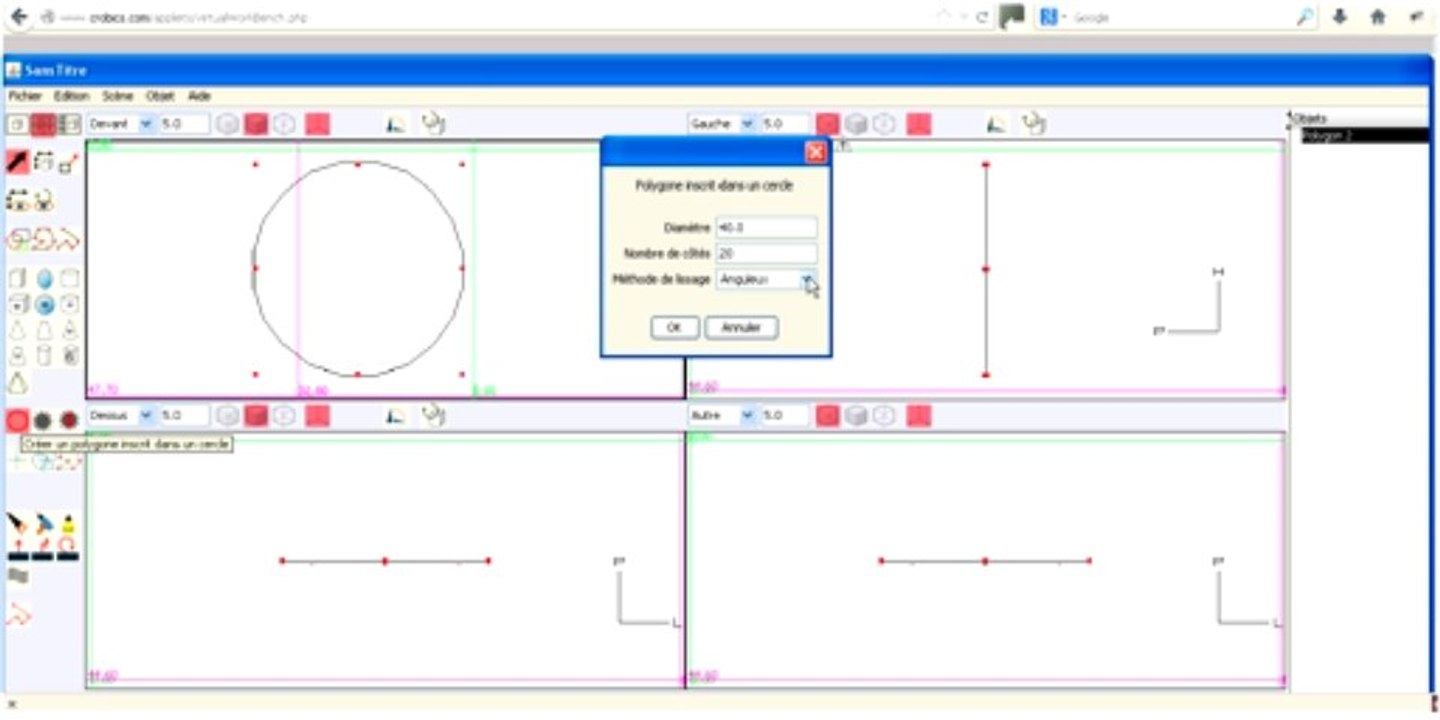The image size is (1440, 720).
Task: Click the Devant viewport 5.0 scale field
Action: [x=184, y=124]
